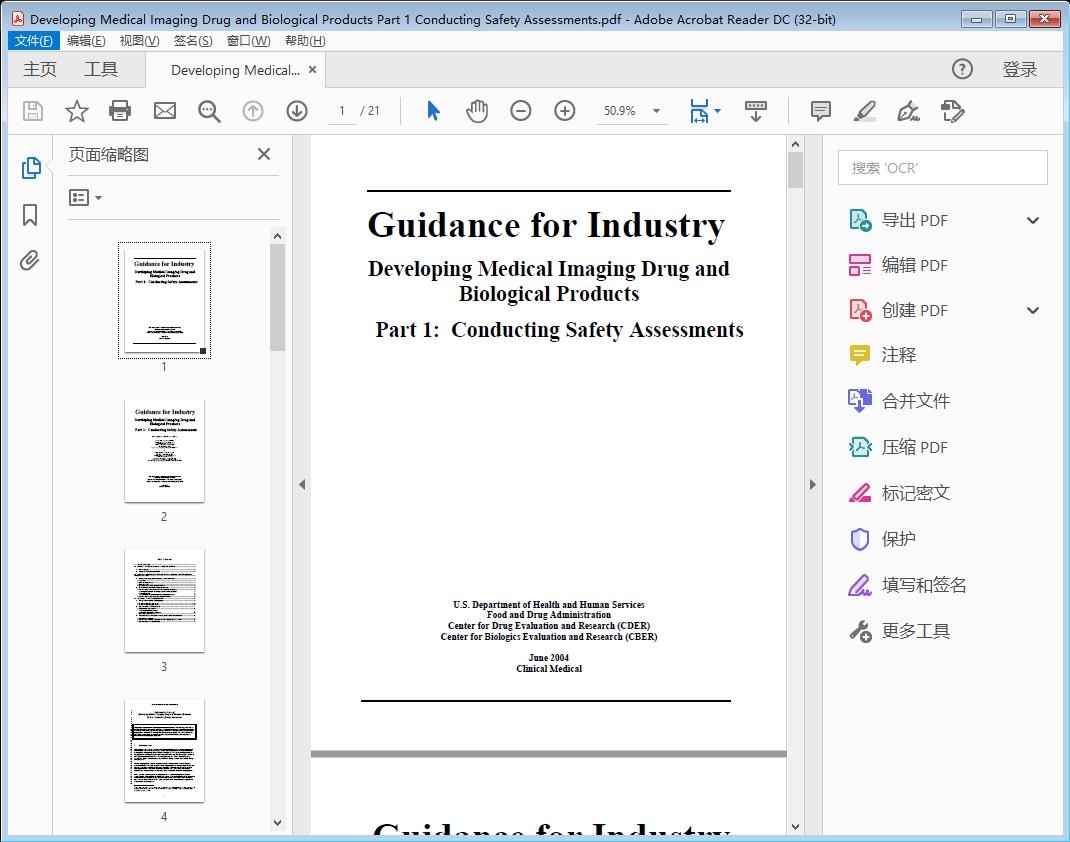Viewport: 1070px width, 842px height.
Task: Zoom in with the plus magnifier icon
Action: [564, 111]
